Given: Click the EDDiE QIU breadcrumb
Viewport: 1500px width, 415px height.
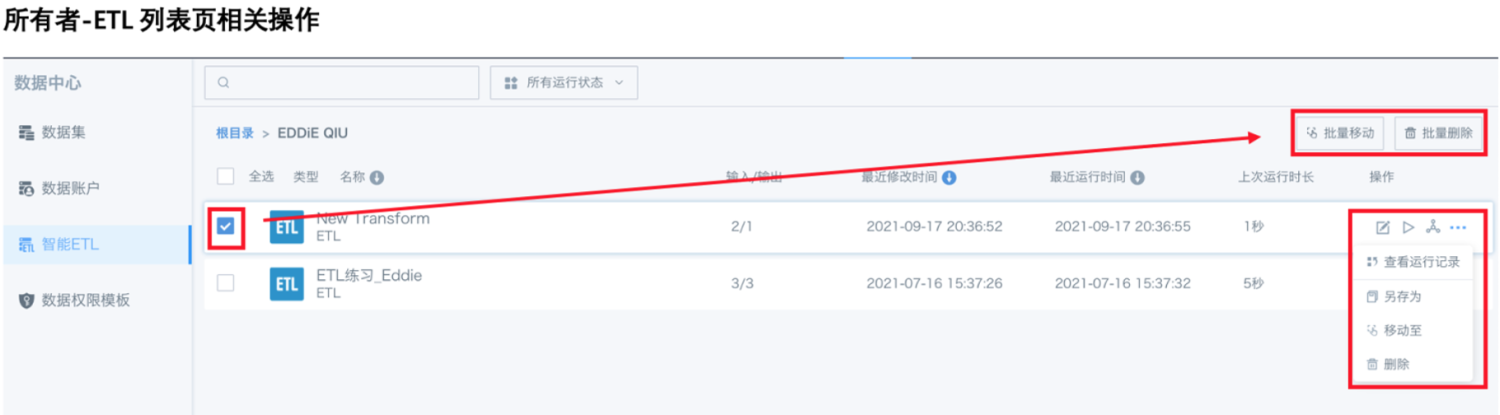Looking at the screenshot, I should [313, 133].
